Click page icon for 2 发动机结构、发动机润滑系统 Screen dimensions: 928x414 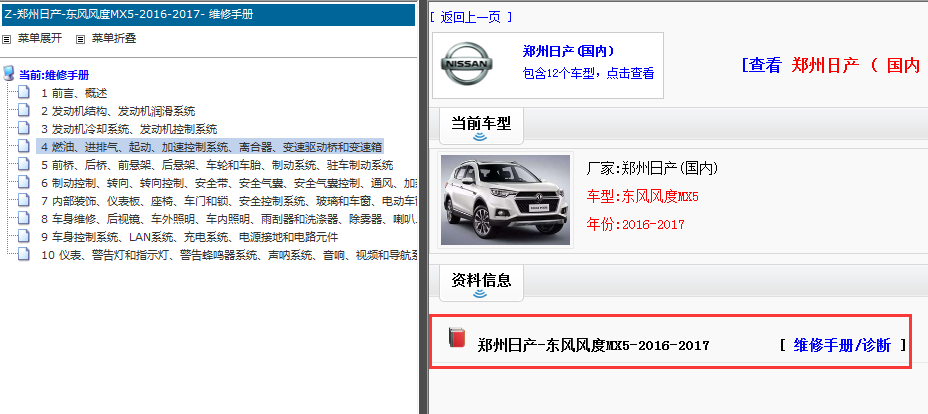click(23, 110)
